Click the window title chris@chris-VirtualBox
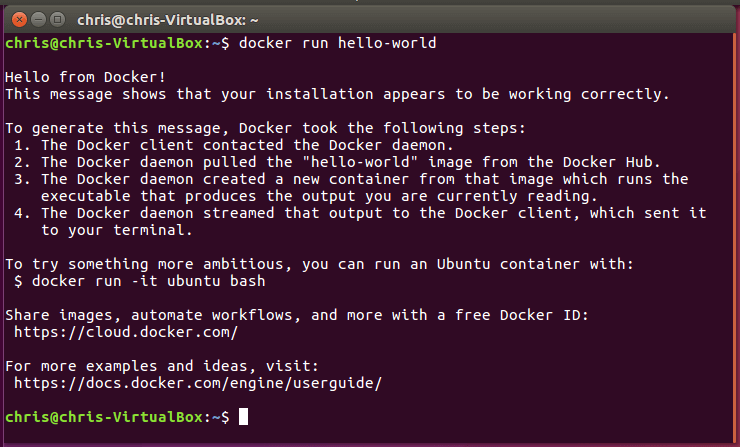The width and height of the screenshot is (740, 447). pyautogui.click(x=168, y=20)
